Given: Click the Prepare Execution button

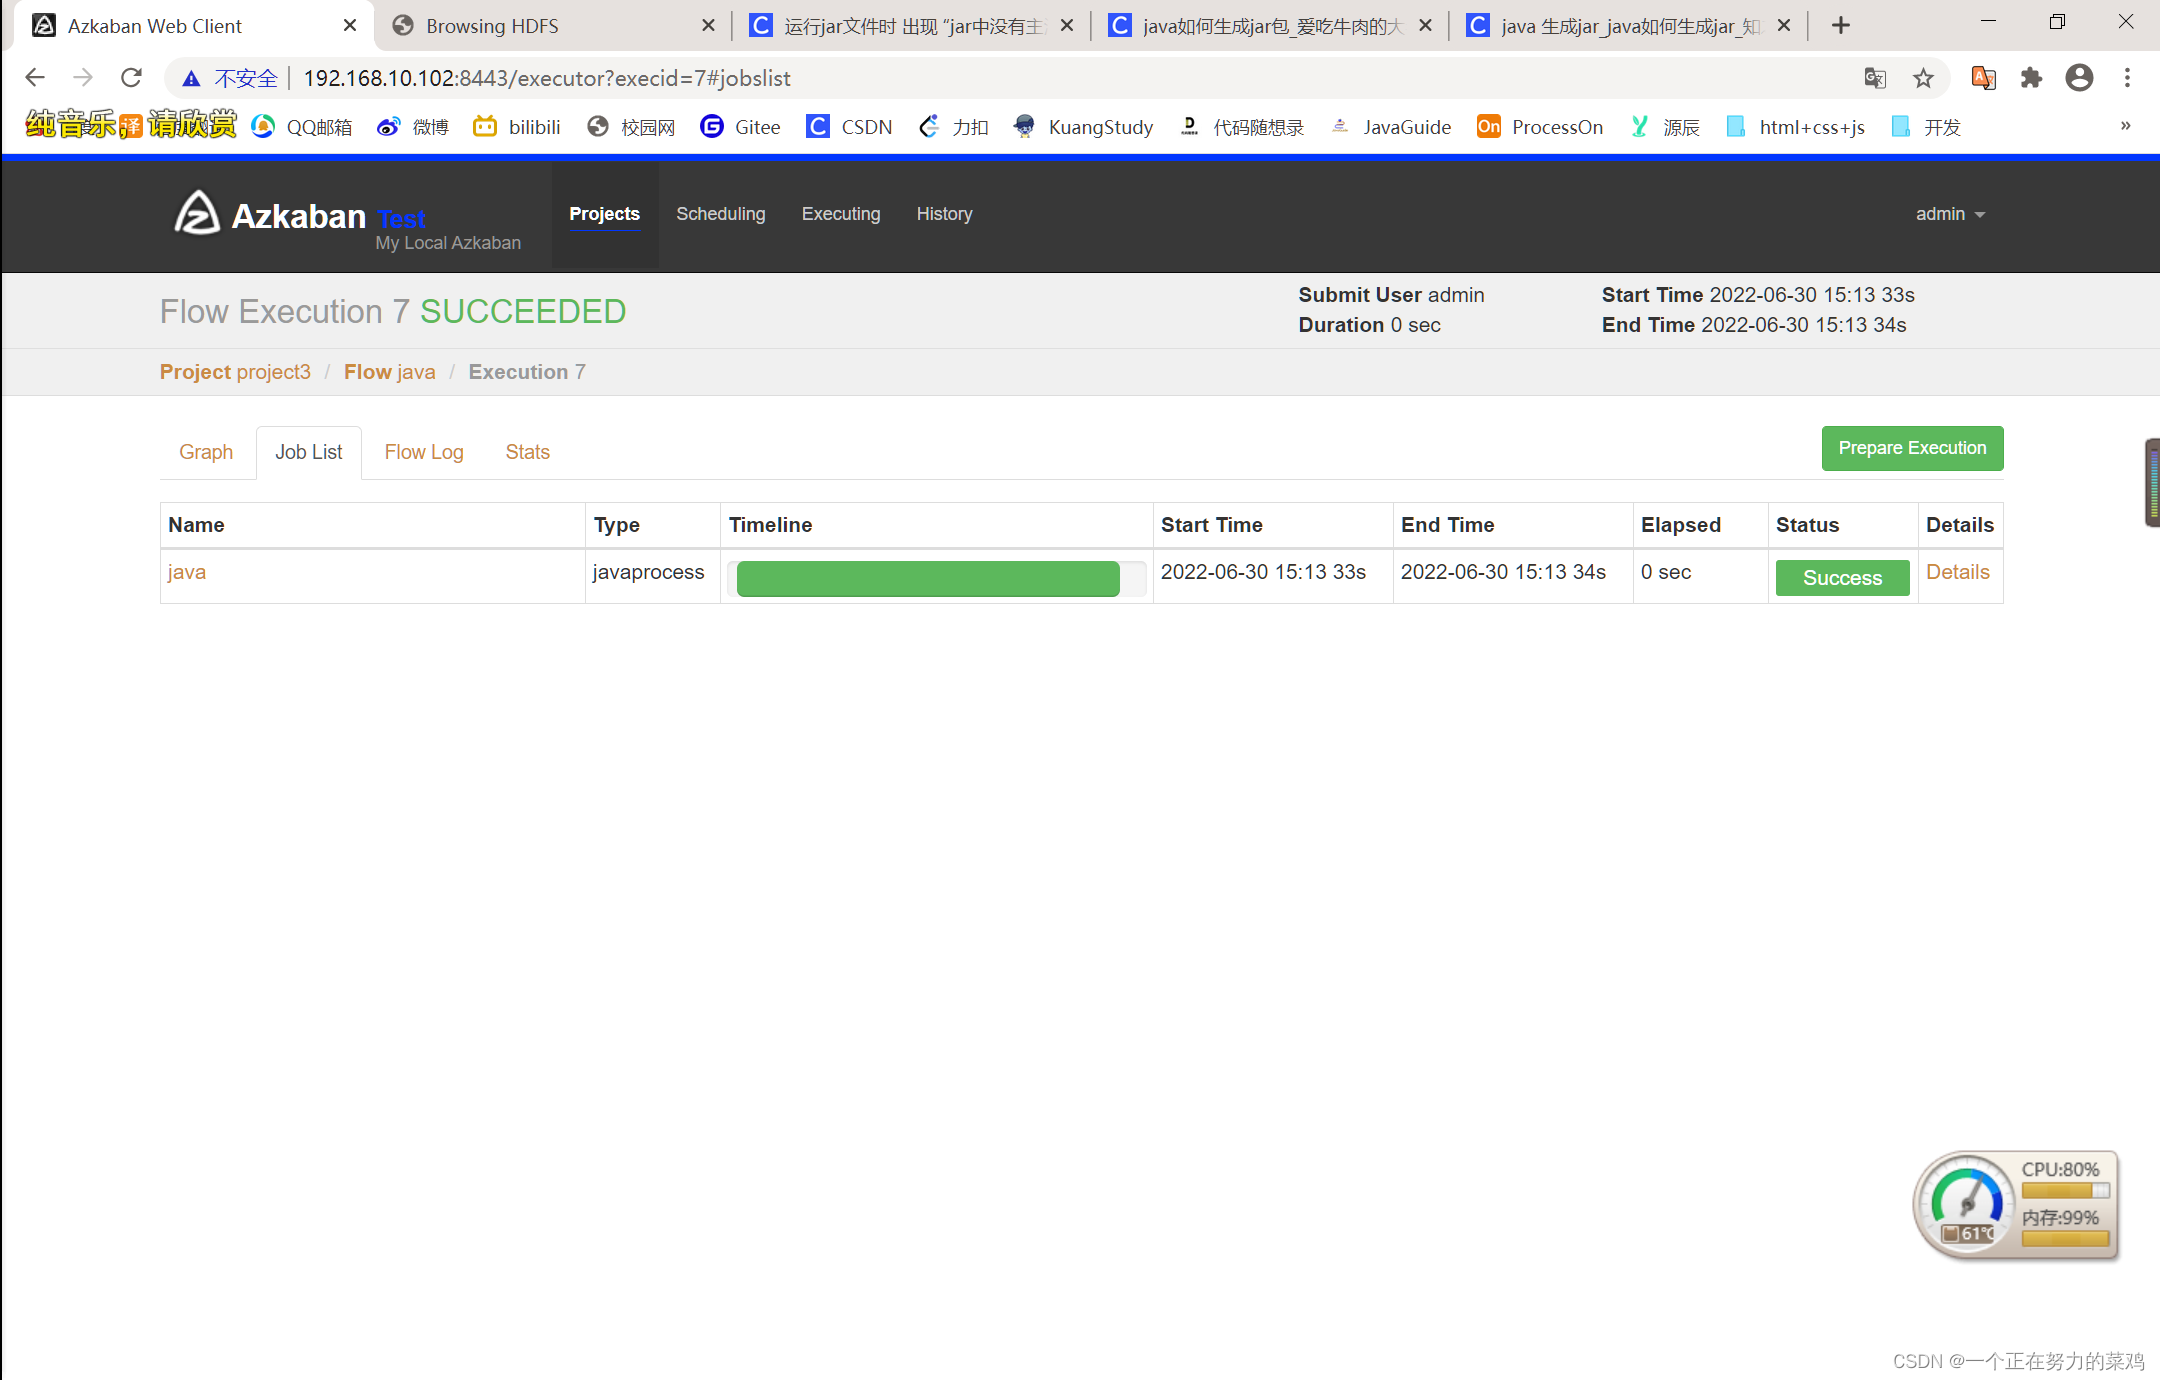Looking at the screenshot, I should point(1913,447).
